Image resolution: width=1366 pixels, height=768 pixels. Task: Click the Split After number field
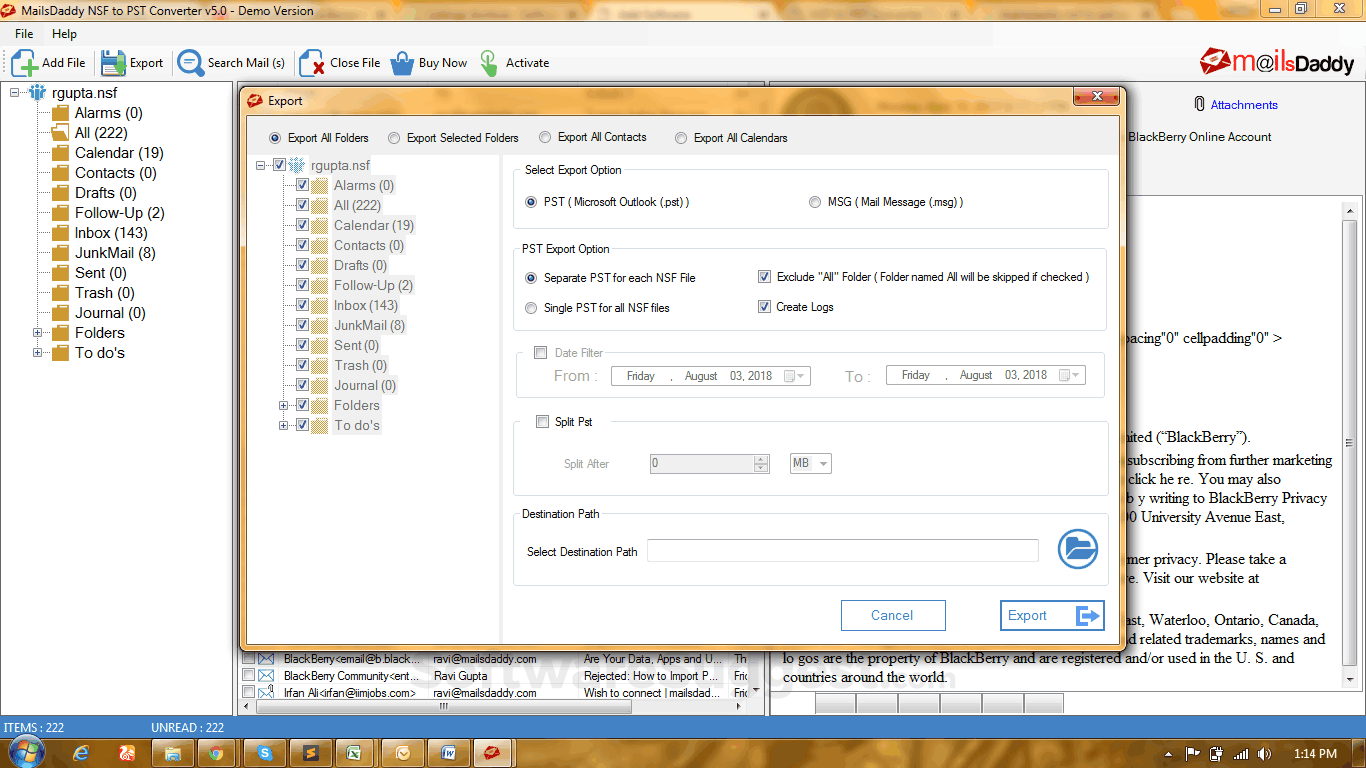708,464
